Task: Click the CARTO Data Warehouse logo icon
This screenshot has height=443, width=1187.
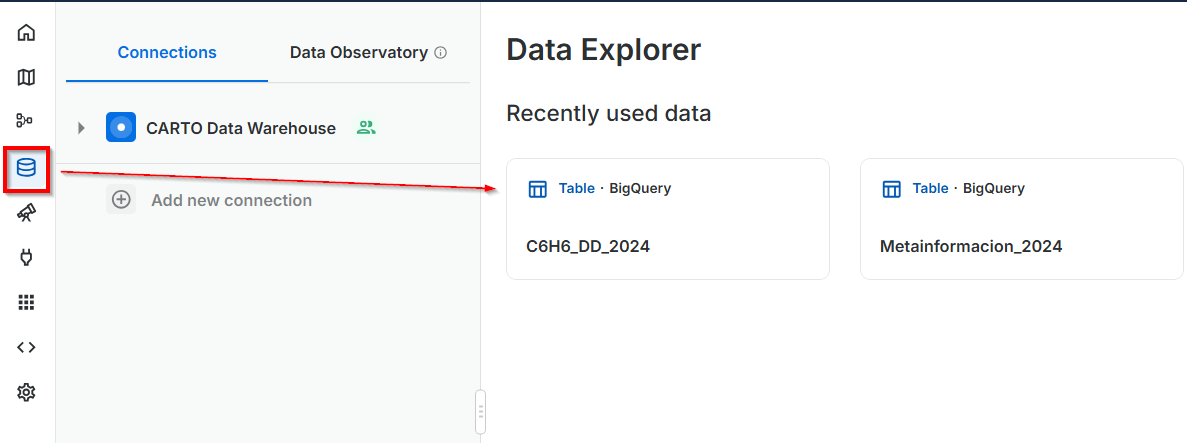Action: [121, 128]
